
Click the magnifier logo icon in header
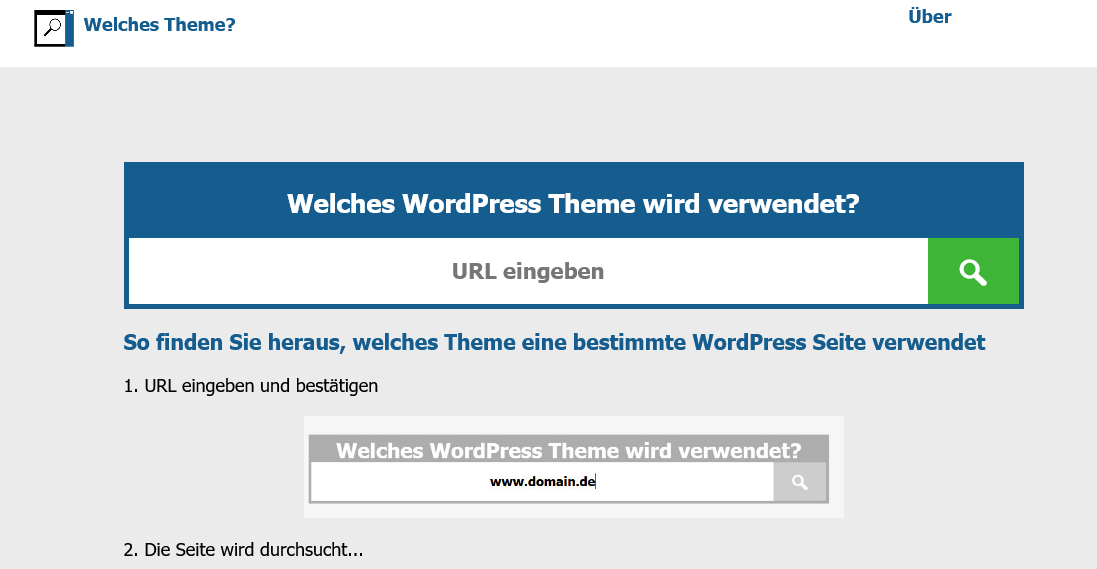(x=54, y=29)
